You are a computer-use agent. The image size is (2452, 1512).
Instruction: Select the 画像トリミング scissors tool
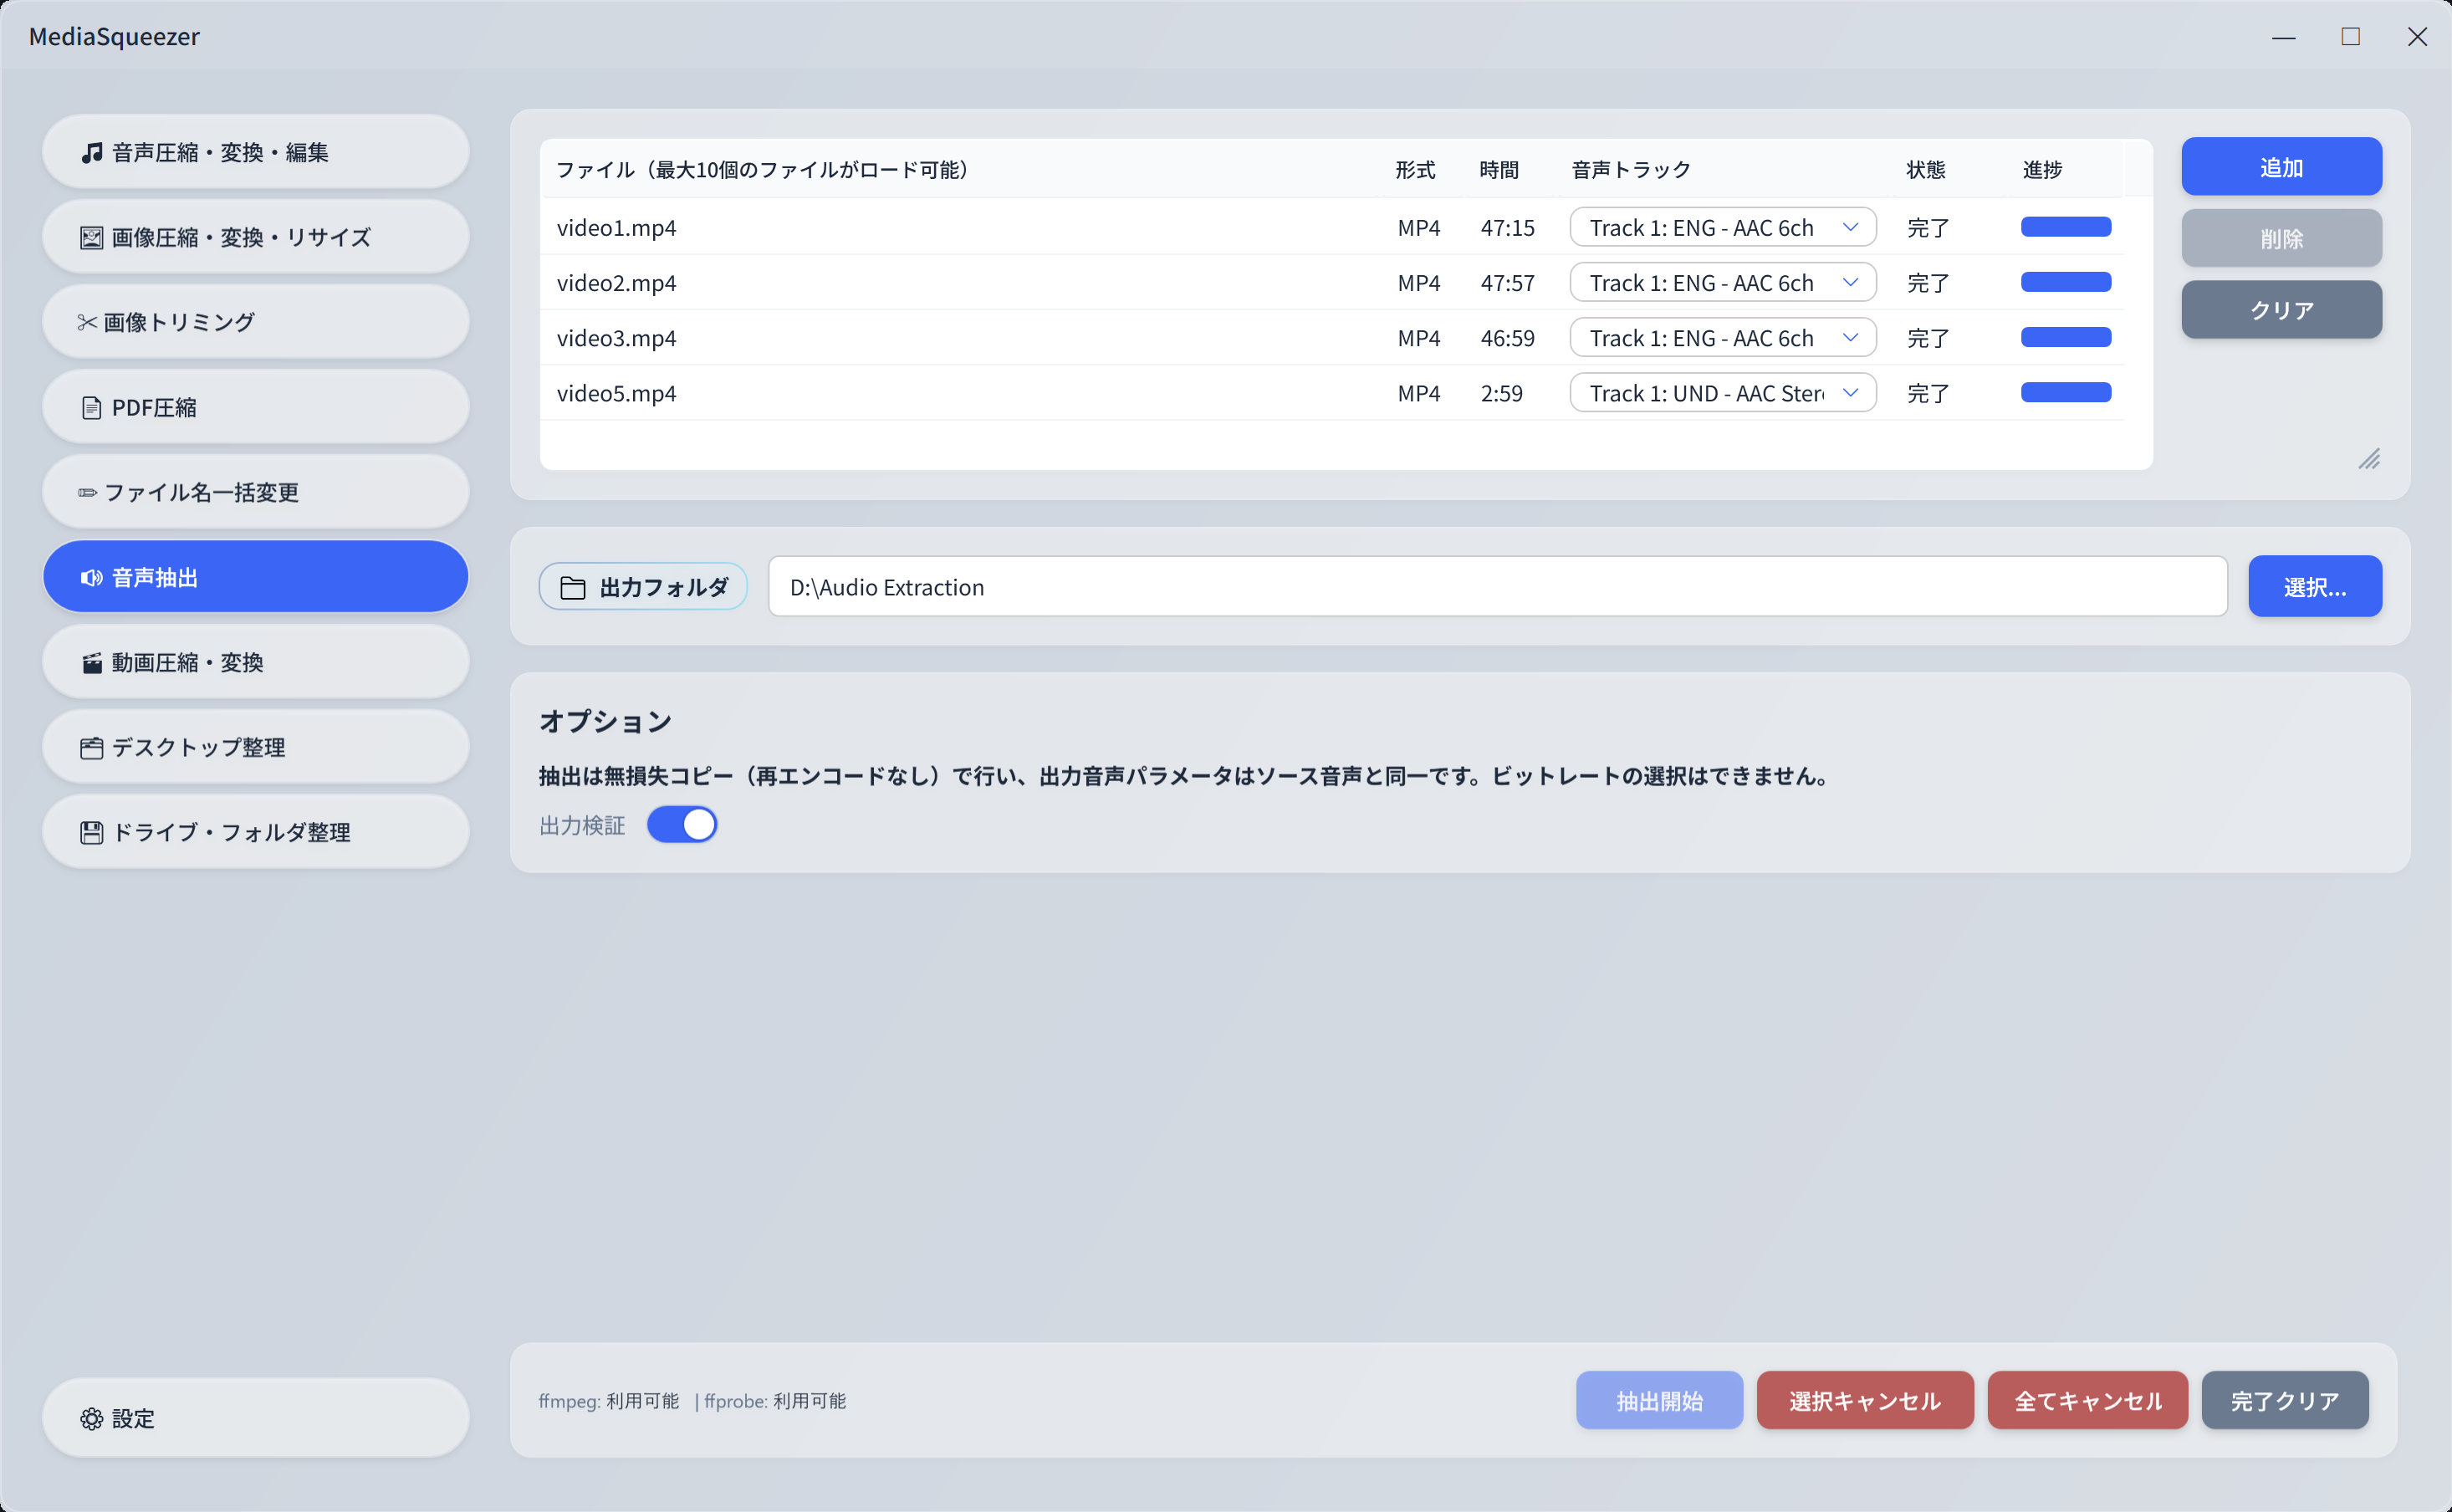255,321
